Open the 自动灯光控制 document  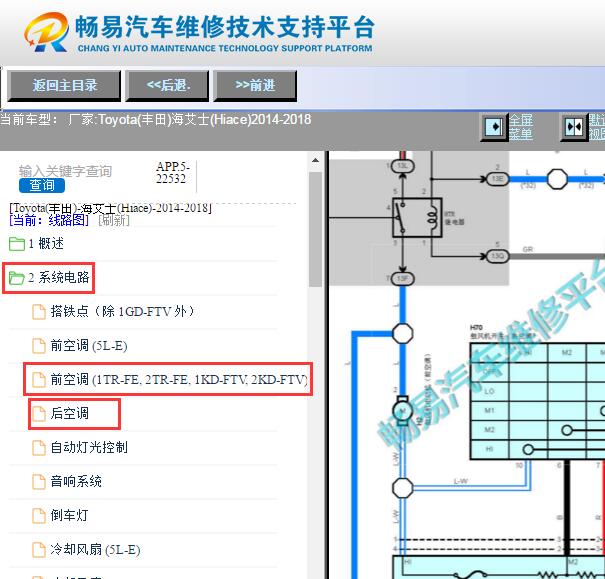point(89,447)
